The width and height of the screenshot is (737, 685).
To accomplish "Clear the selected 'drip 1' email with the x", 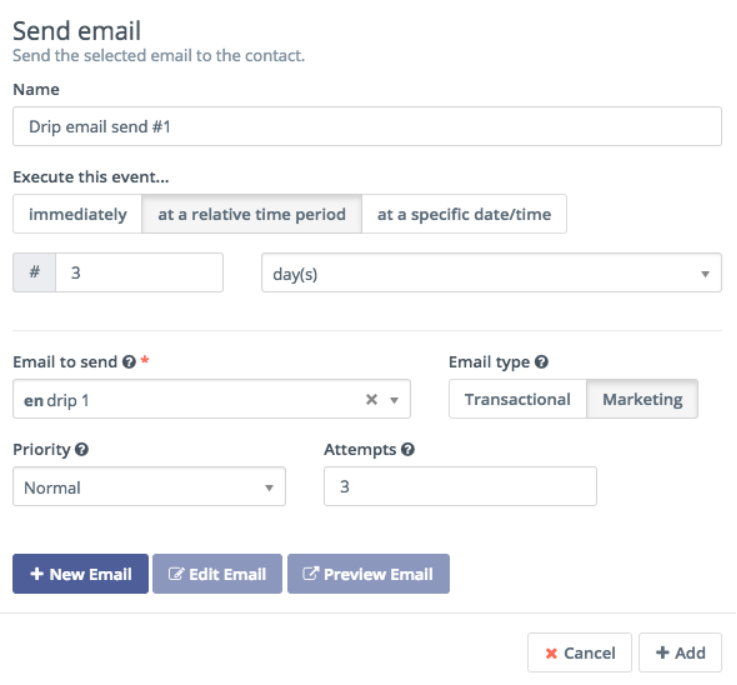I will point(371,399).
